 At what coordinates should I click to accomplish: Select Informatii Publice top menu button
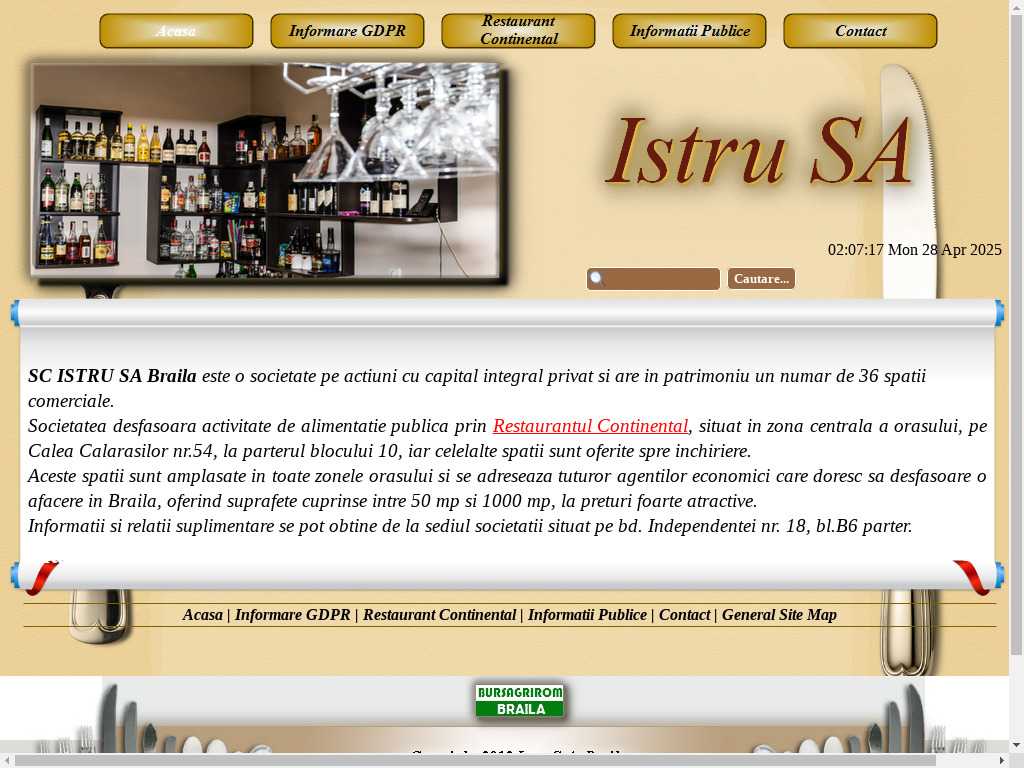coord(689,31)
